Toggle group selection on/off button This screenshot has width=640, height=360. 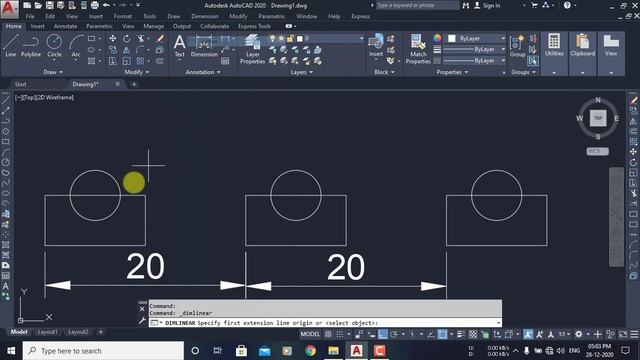point(533,61)
